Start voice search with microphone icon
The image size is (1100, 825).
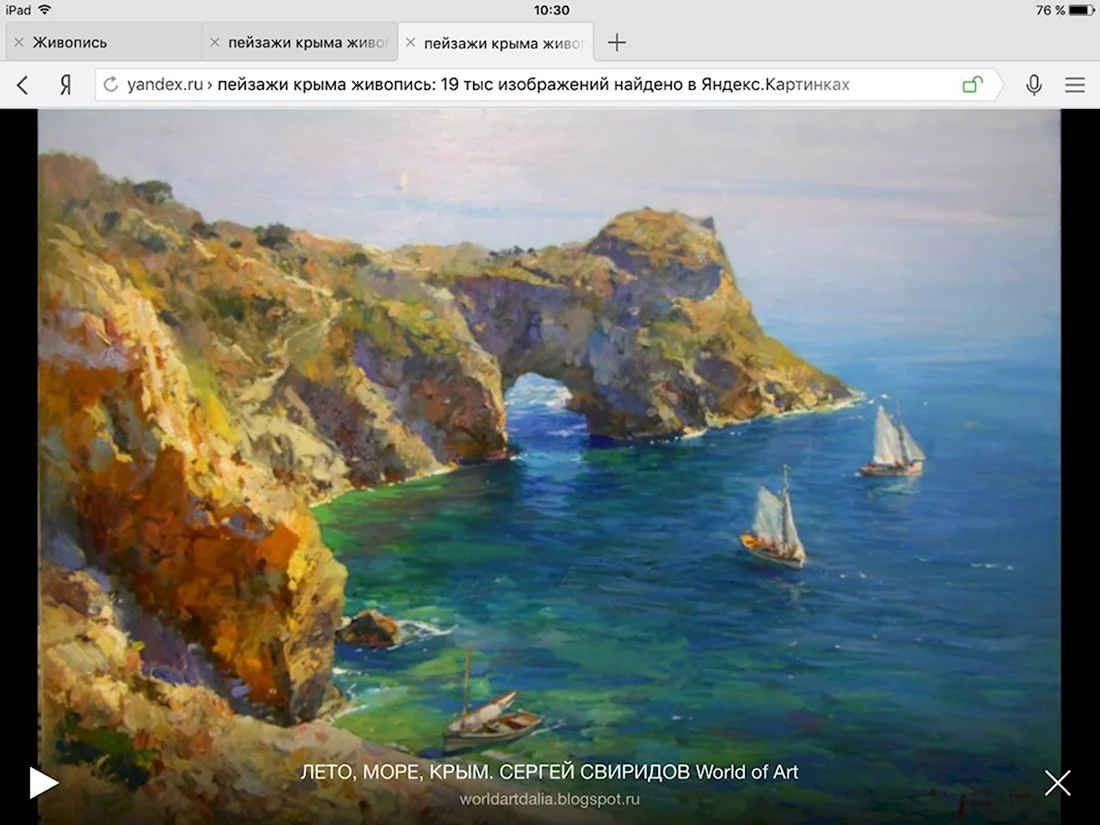[x=1034, y=85]
